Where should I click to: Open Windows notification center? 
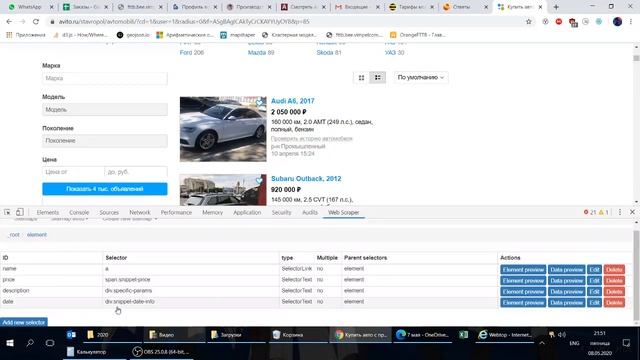[627, 343]
